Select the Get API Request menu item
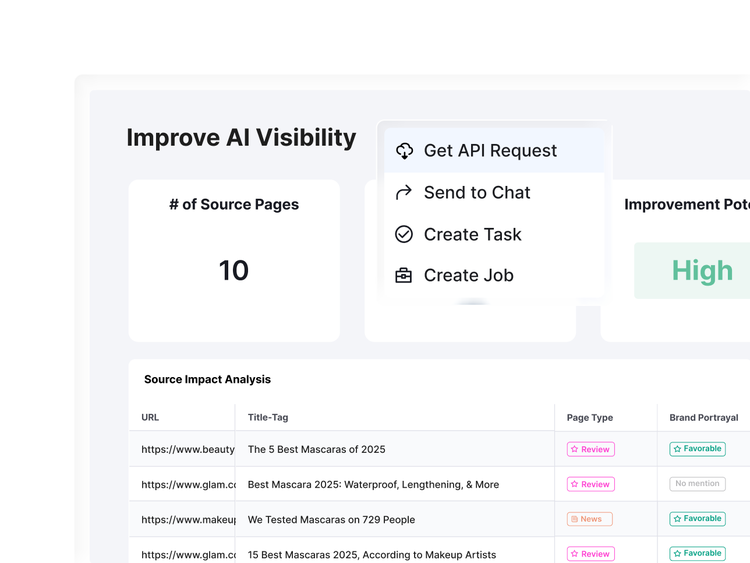The height and width of the screenshot is (563, 750). tap(490, 151)
